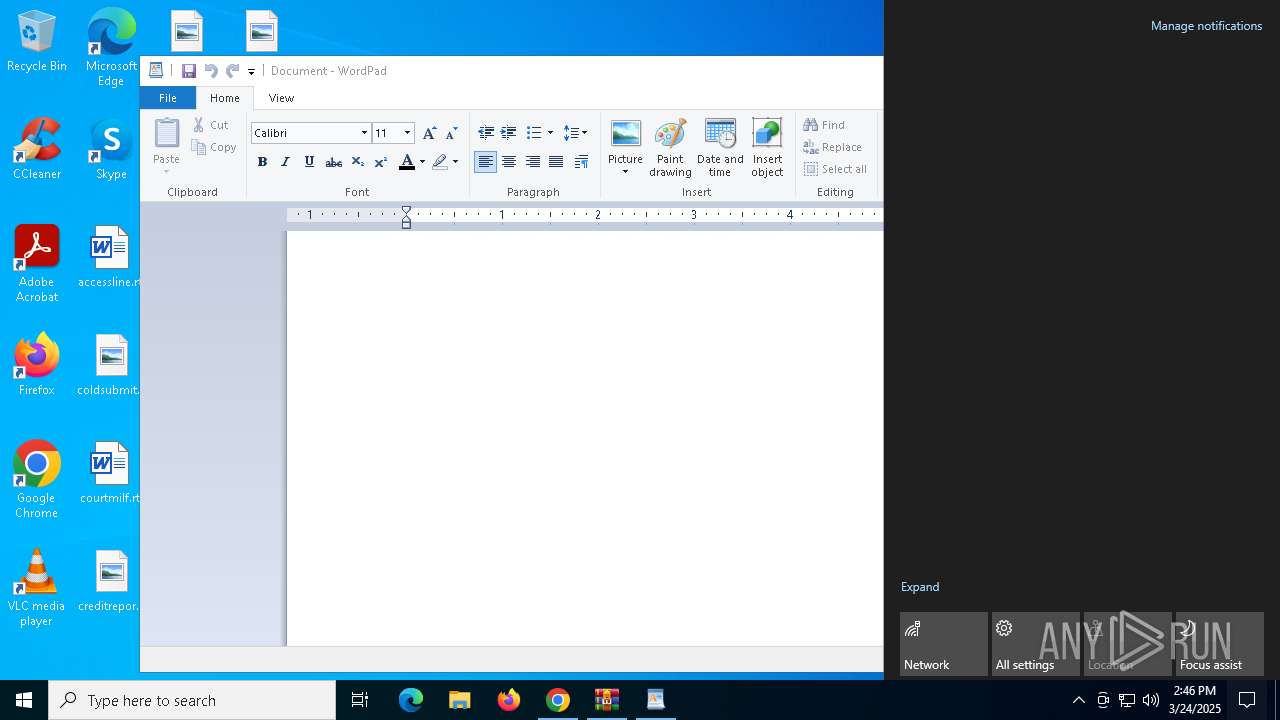This screenshot has height=720, width=1280.
Task: Open the Paragraph settings icon
Action: 581,162
